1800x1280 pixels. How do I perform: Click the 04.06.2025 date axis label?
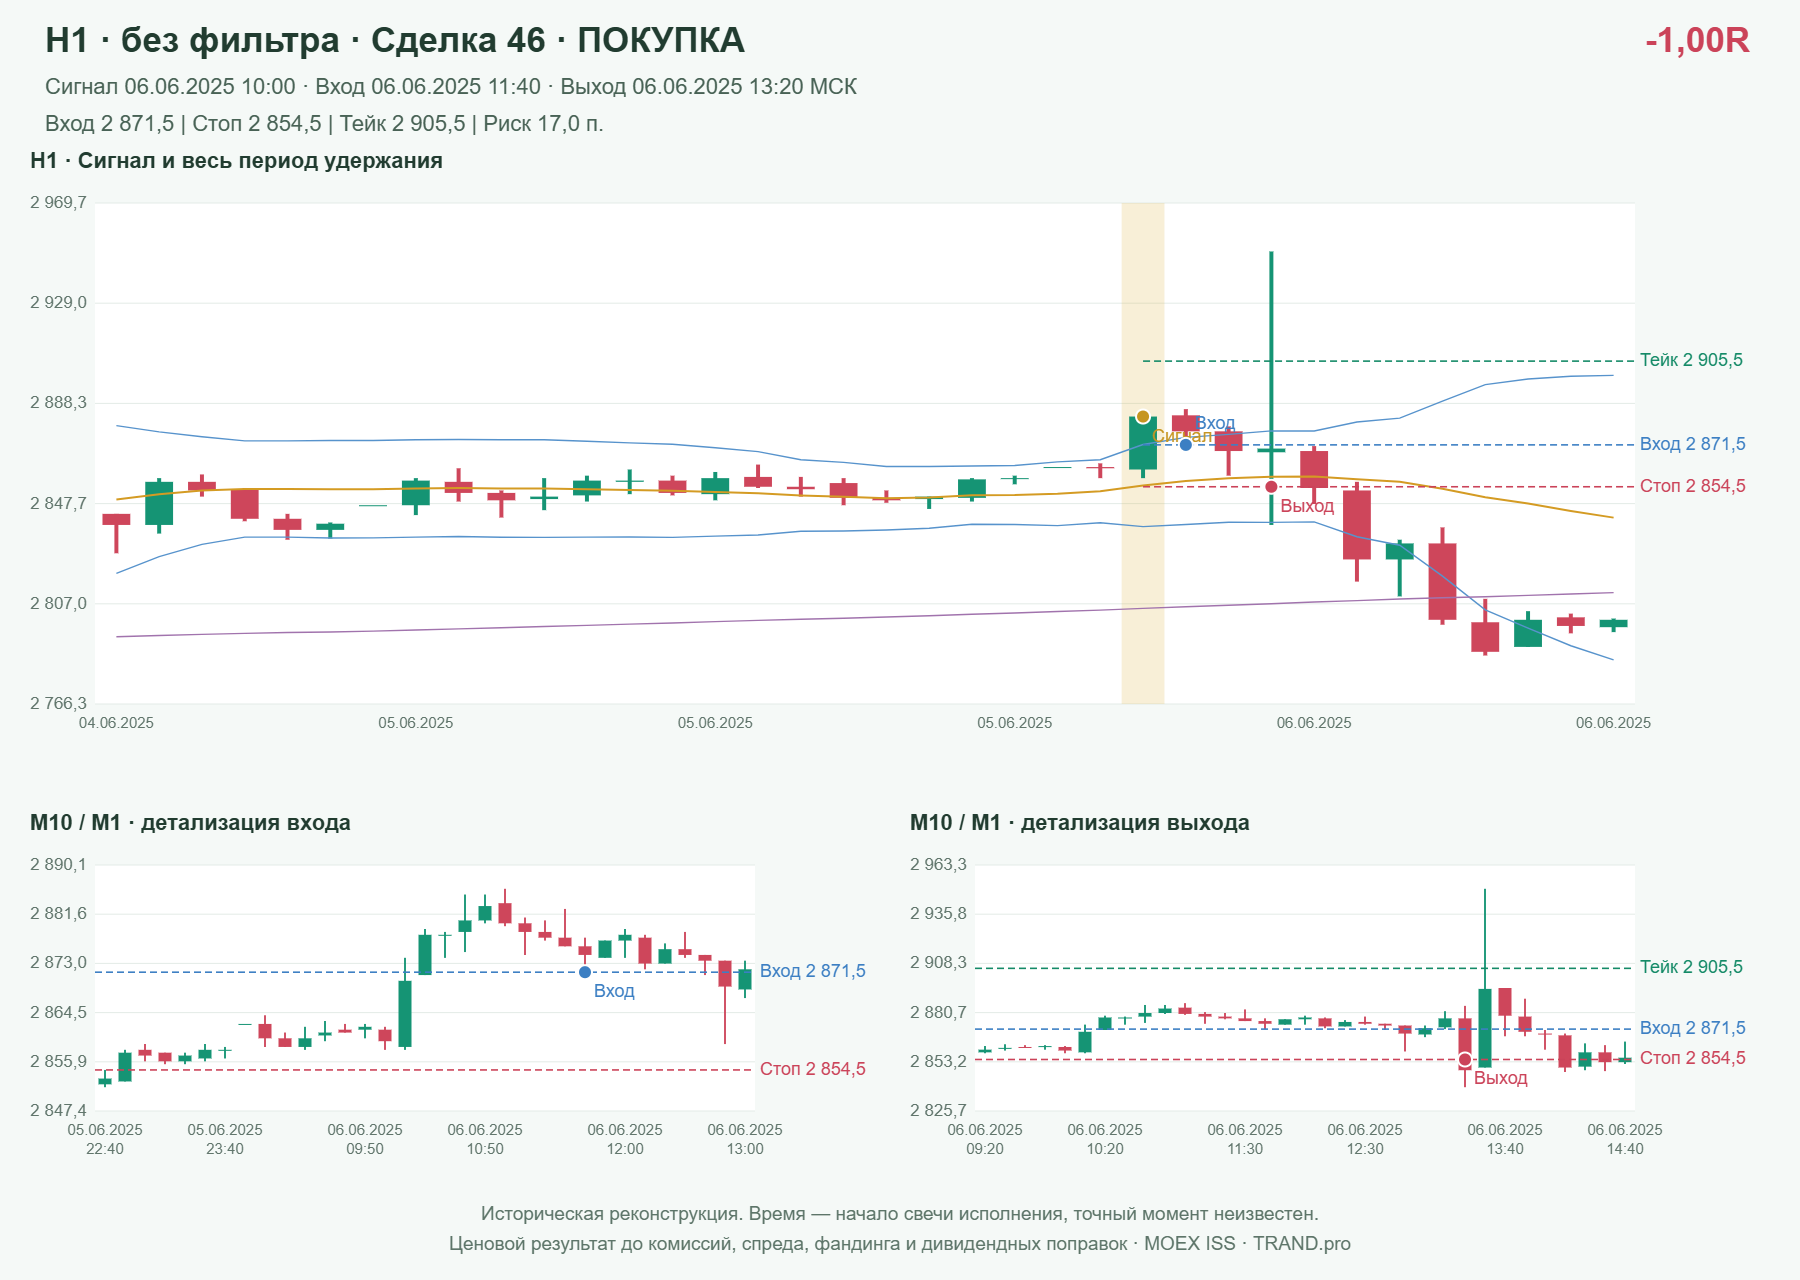pos(116,723)
